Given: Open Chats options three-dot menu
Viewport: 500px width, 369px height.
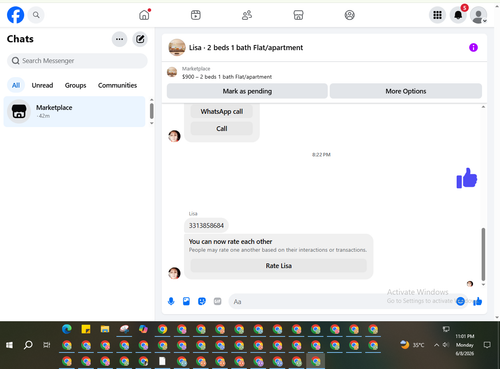Looking at the screenshot, I should click(x=119, y=39).
